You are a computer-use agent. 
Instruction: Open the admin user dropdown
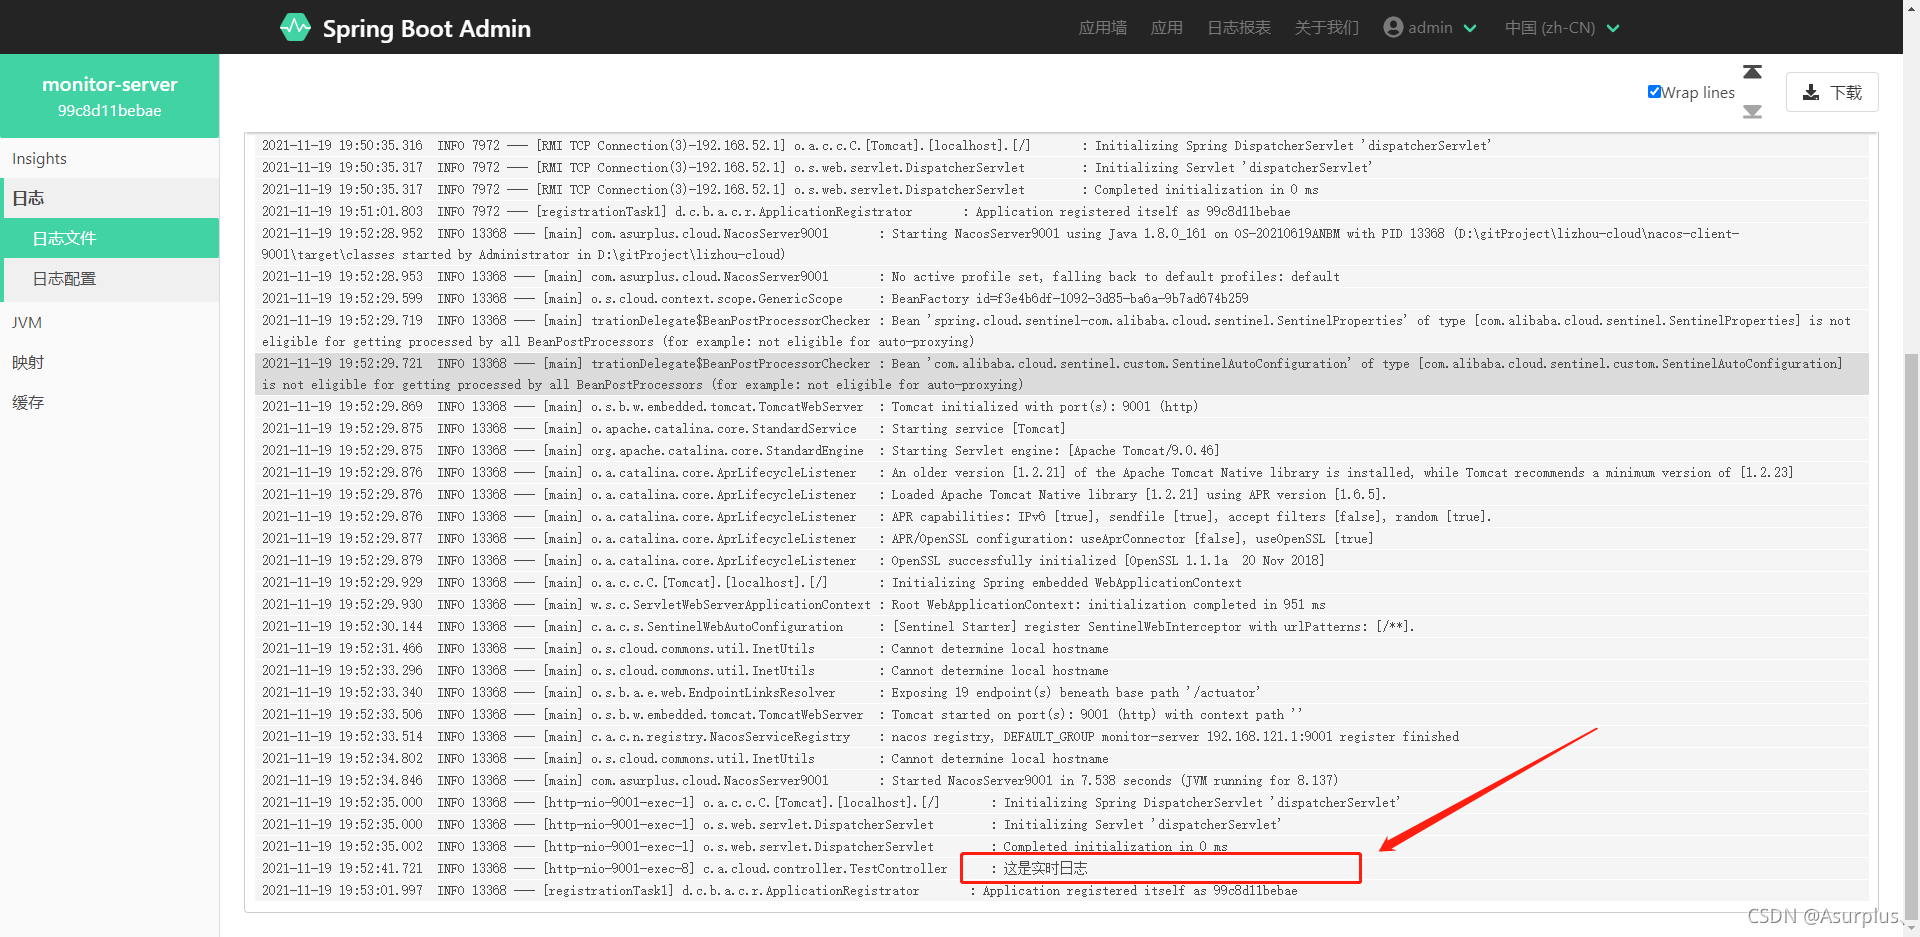coord(1430,27)
